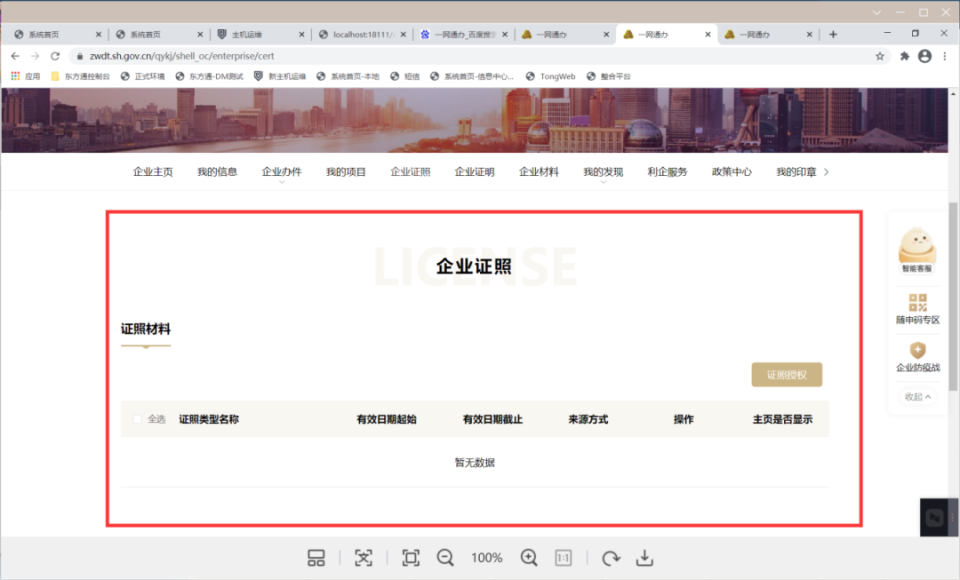This screenshot has height=580, width=960.
Task: Expand the 企业办件 dropdown menu
Action: pos(281,171)
